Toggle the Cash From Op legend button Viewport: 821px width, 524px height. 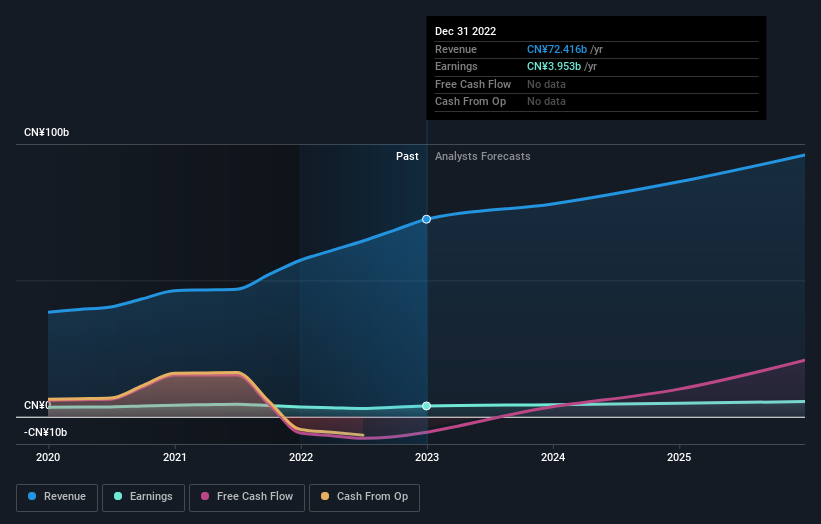364,497
